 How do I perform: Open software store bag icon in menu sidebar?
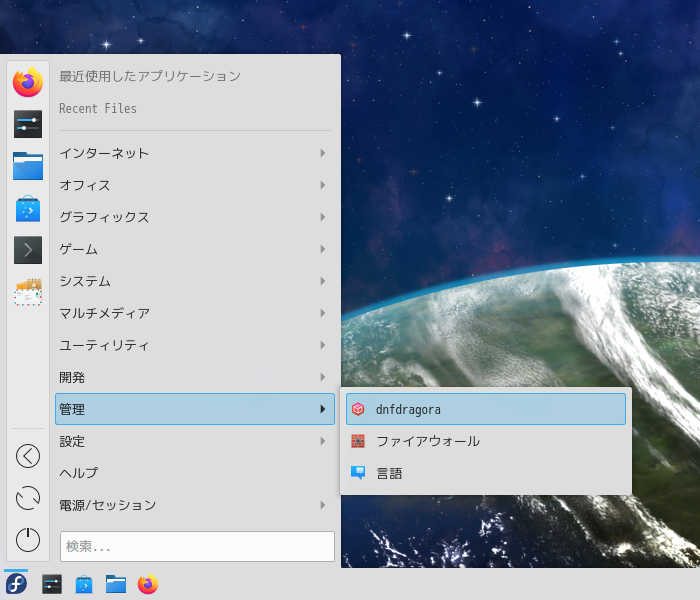click(x=28, y=208)
